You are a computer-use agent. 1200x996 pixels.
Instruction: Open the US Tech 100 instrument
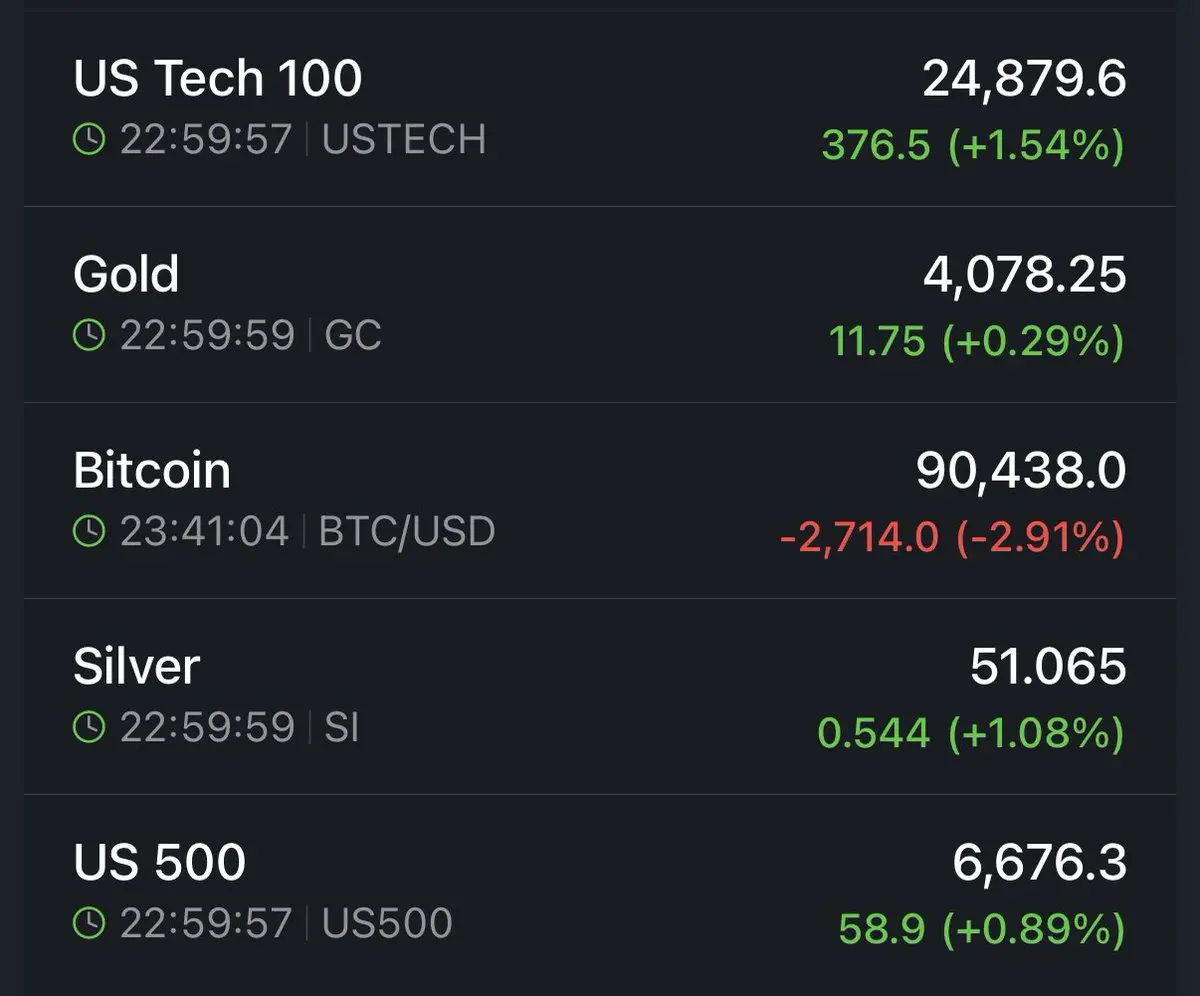(x=600, y=108)
